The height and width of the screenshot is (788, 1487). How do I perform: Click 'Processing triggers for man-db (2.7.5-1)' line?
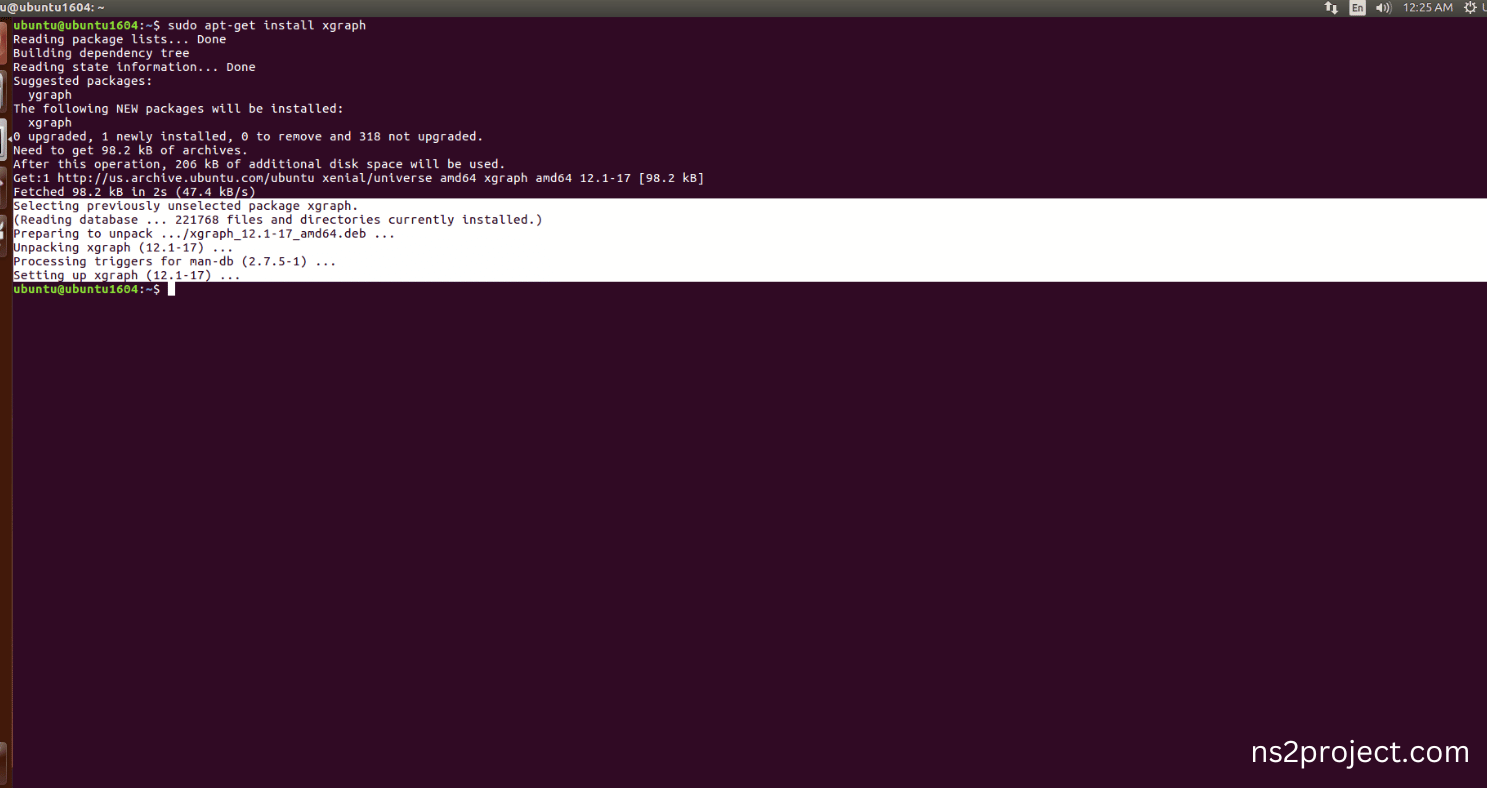pyautogui.click(x=175, y=262)
